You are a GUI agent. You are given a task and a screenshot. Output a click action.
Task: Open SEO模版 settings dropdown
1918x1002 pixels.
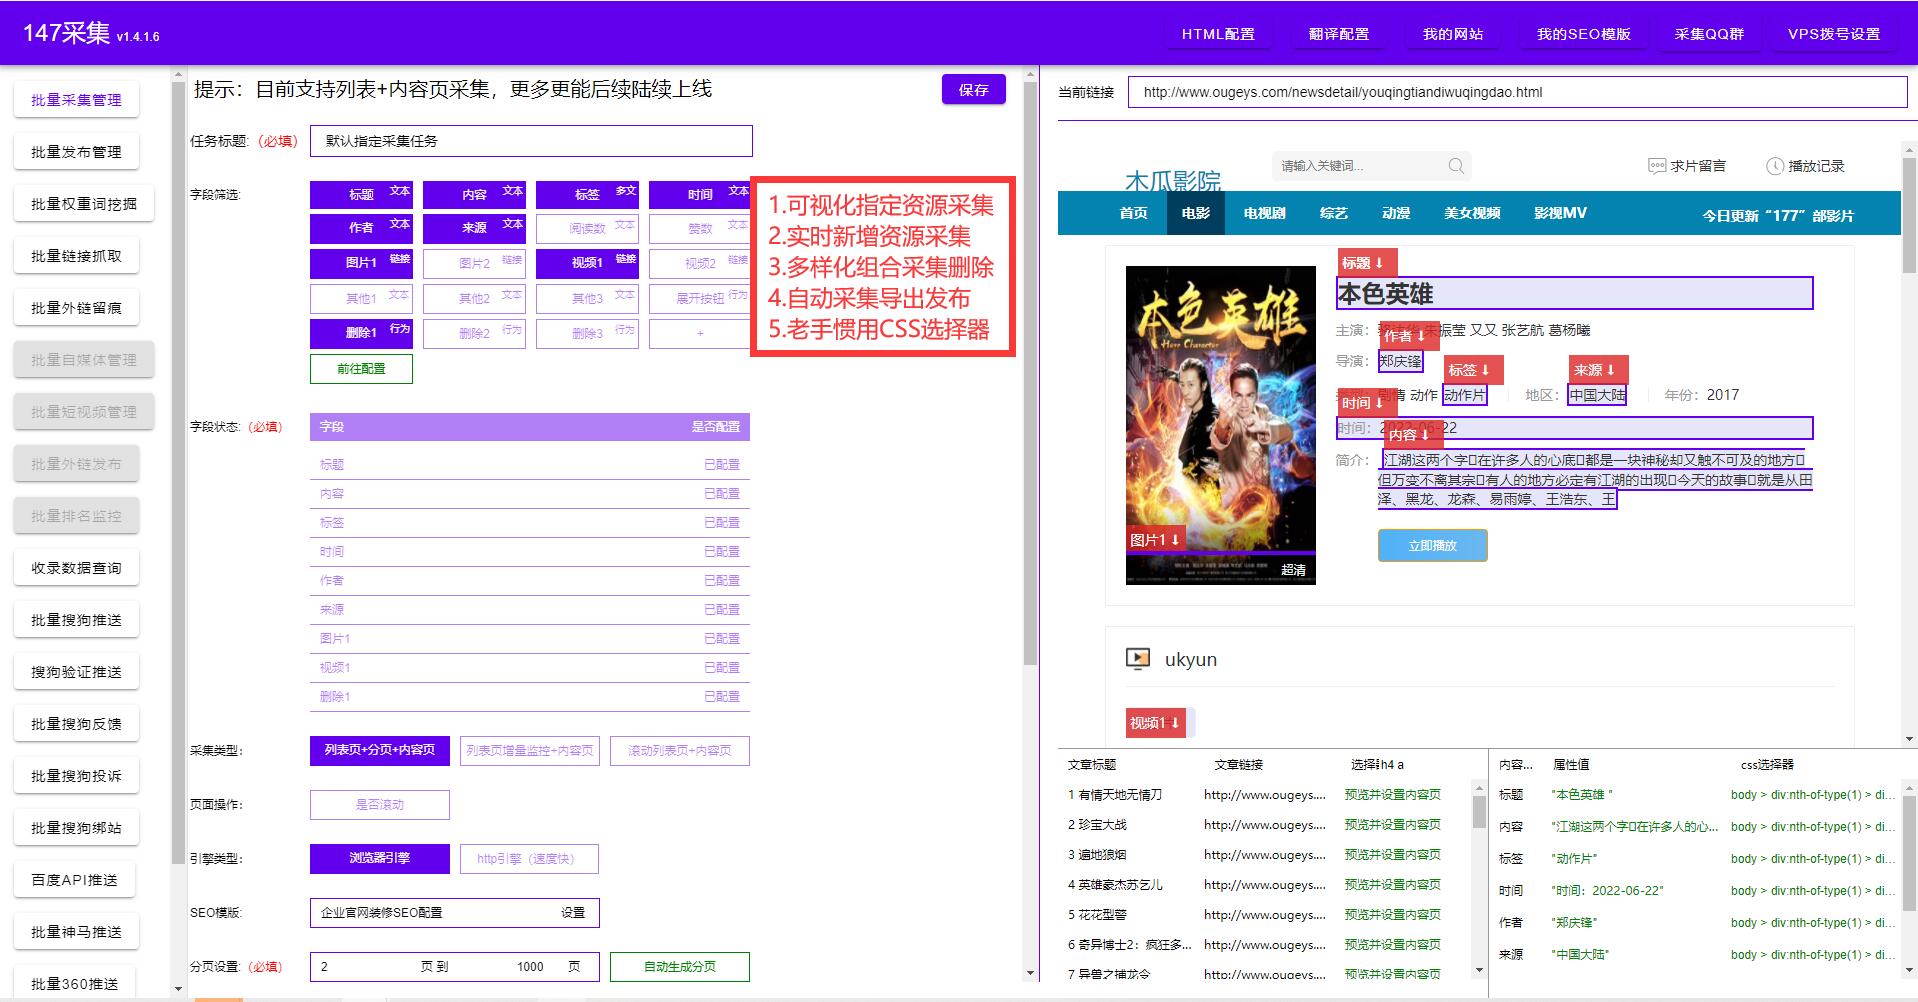(x=455, y=912)
